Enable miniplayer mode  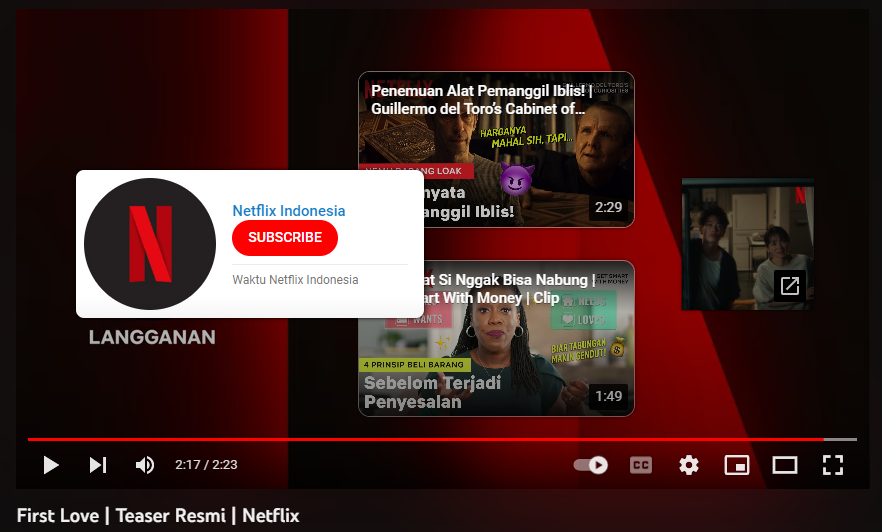(x=737, y=465)
